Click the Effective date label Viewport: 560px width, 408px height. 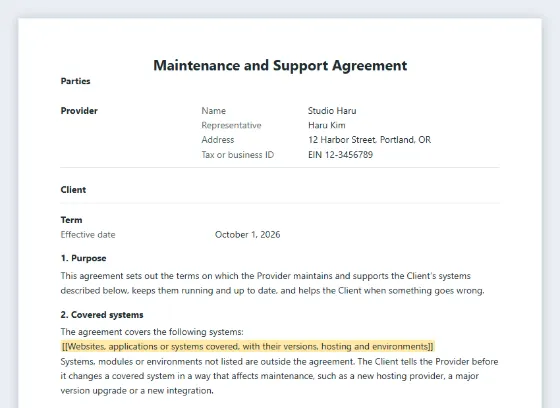pyautogui.click(x=88, y=235)
